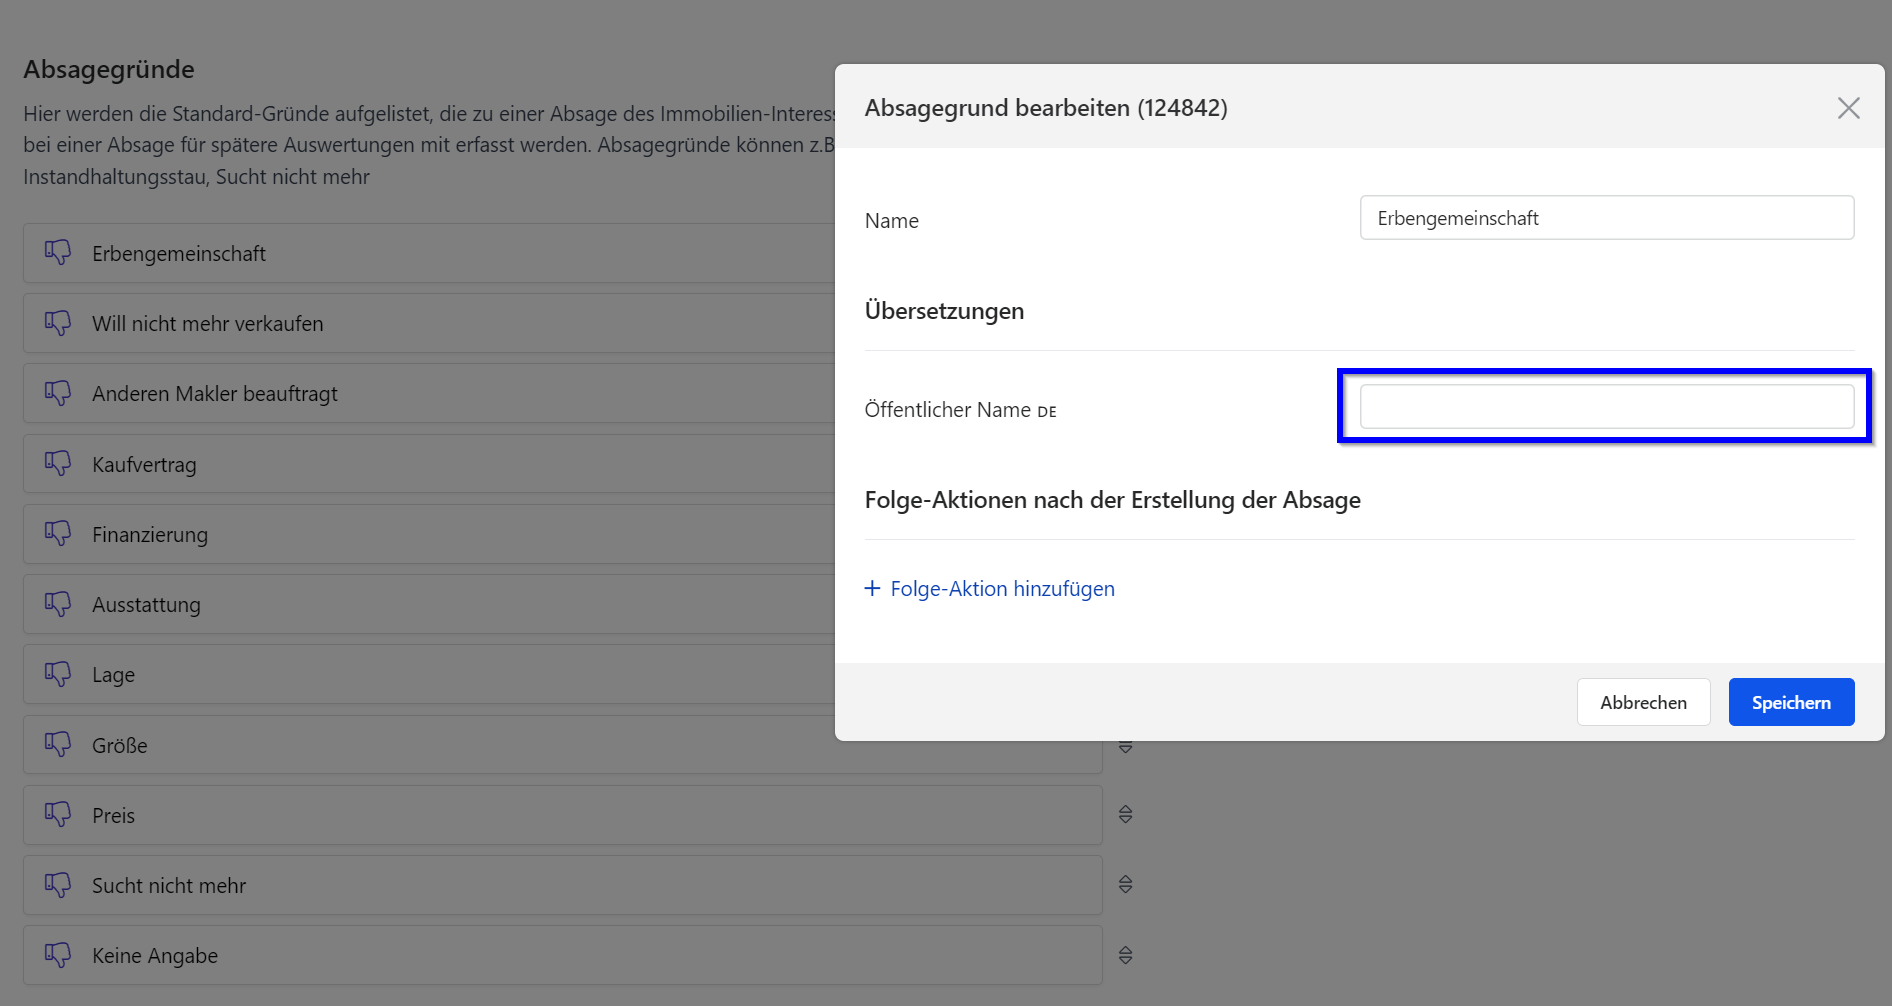Click the Absagegründe page heading
1892x1006 pixels.
109,70
